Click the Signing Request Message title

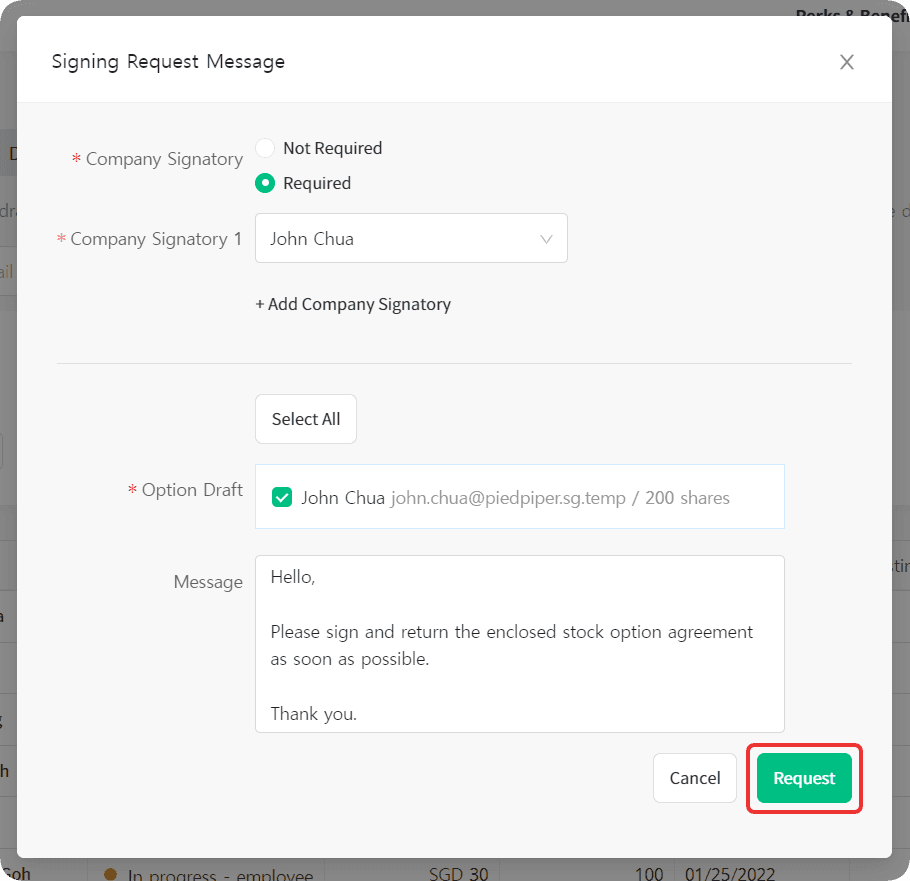pos(168,61)
